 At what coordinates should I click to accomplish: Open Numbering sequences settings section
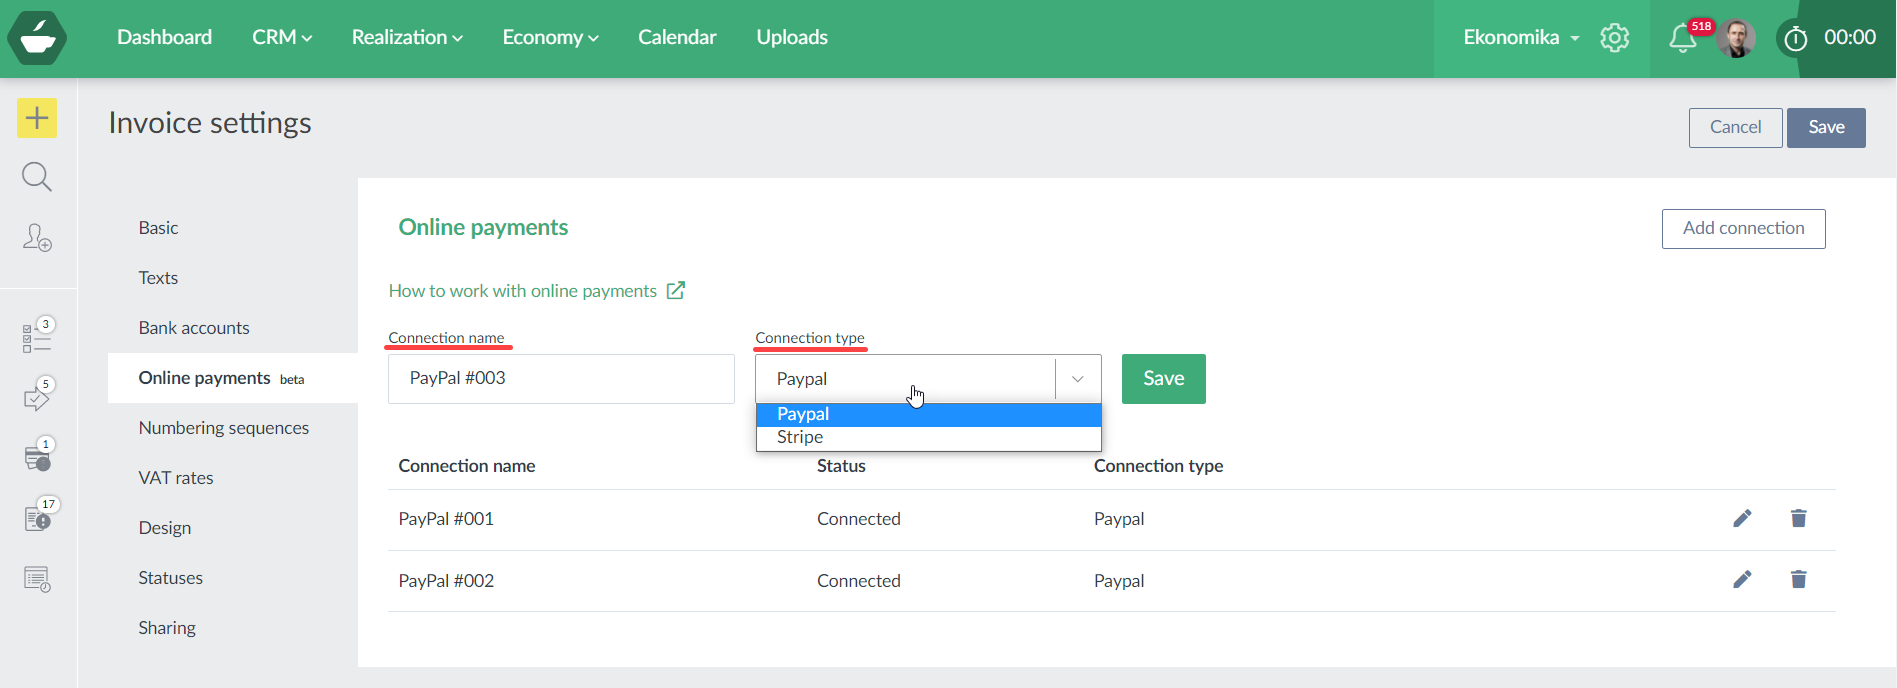click(224, 428)
